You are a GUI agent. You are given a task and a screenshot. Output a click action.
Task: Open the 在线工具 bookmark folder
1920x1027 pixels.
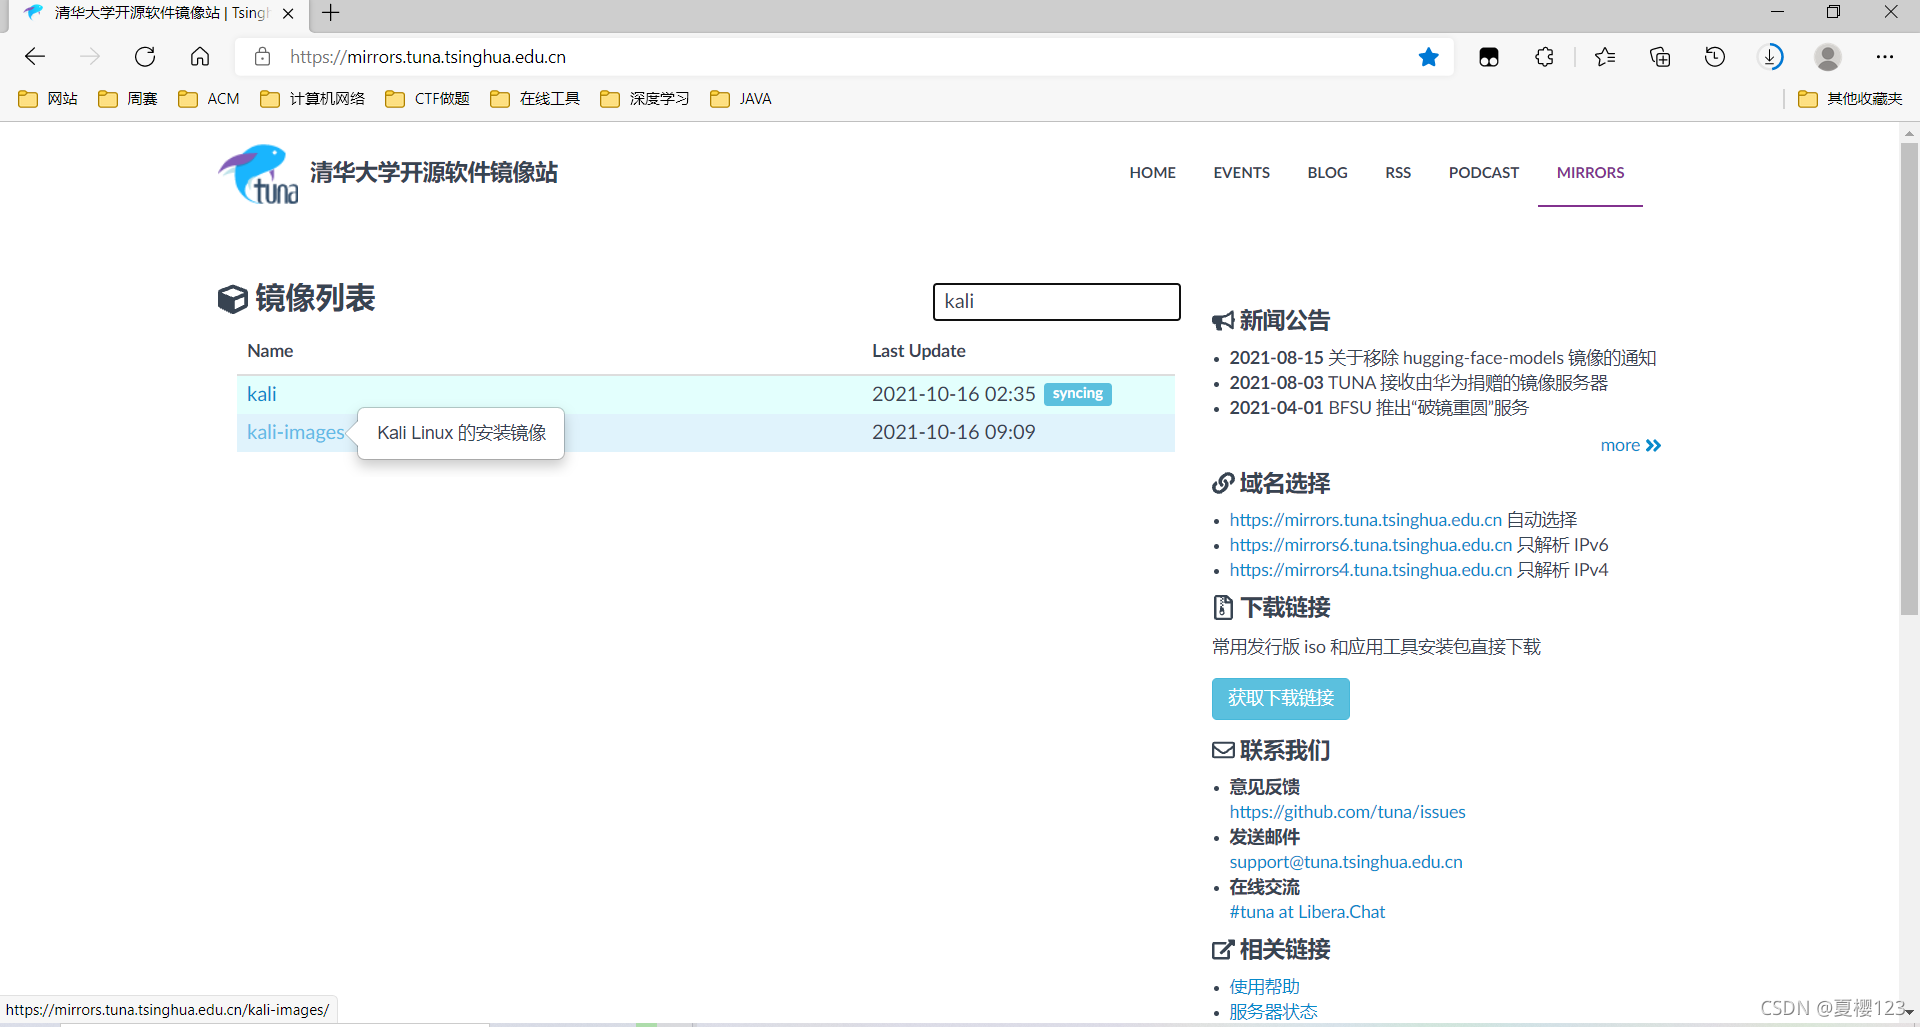point(535,99)
